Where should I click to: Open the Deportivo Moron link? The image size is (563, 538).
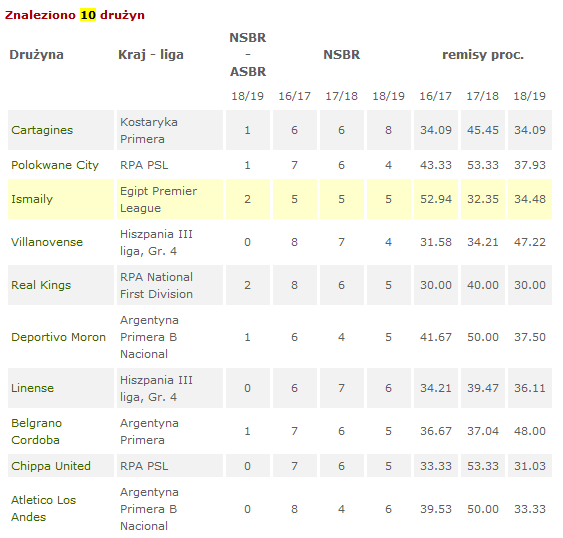click(59, 337)
